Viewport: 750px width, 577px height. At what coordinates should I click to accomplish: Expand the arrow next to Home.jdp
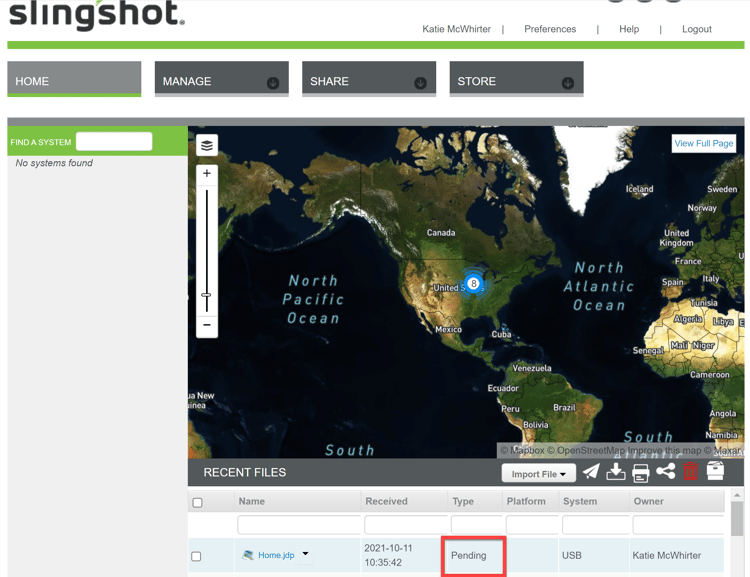[305, 554]
